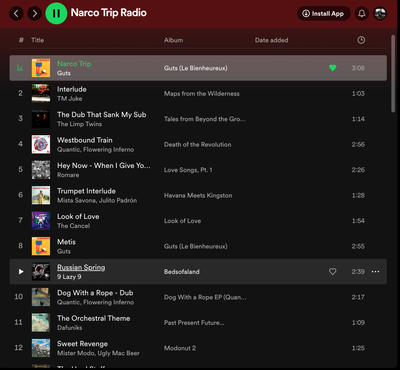Image resolution: width=400 pixels, height=370 pixels.
Task: Open more options for Russian Spring
Action: click(375, 272)
